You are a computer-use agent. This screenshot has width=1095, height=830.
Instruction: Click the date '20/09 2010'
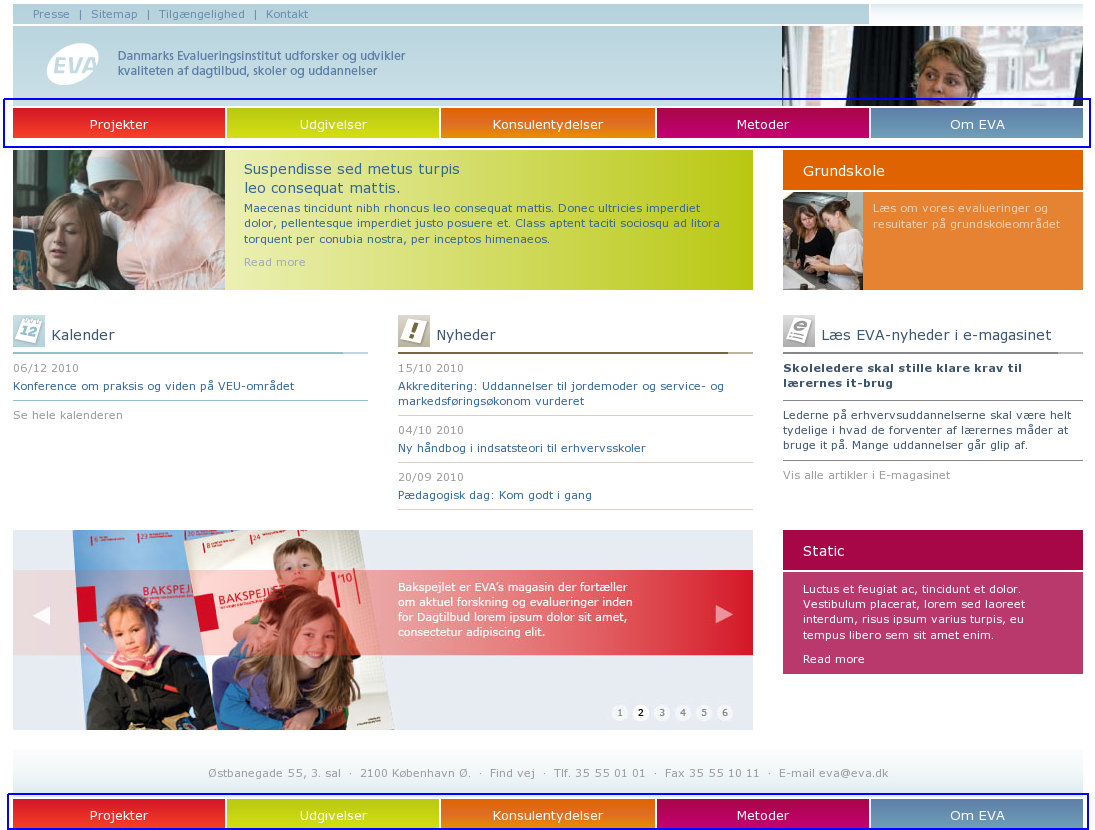tap(431, 477)
